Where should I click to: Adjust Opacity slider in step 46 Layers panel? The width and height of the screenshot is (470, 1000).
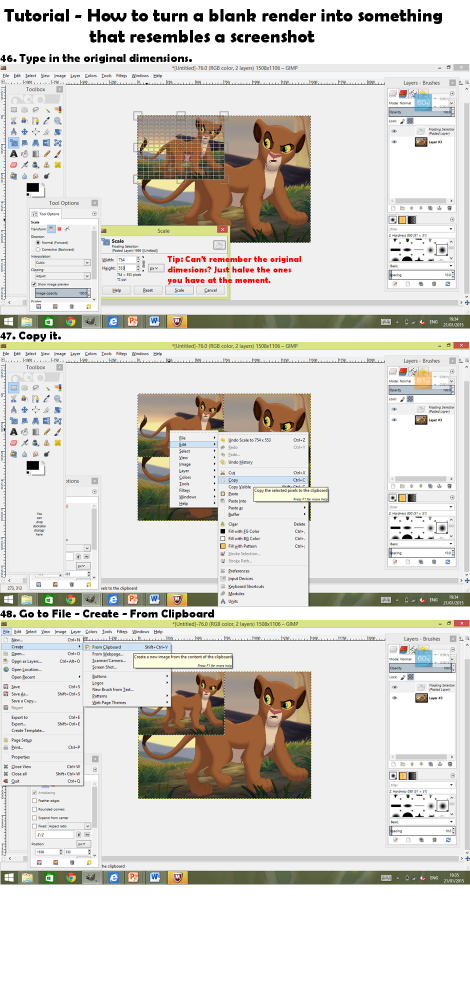click(421, 112)
